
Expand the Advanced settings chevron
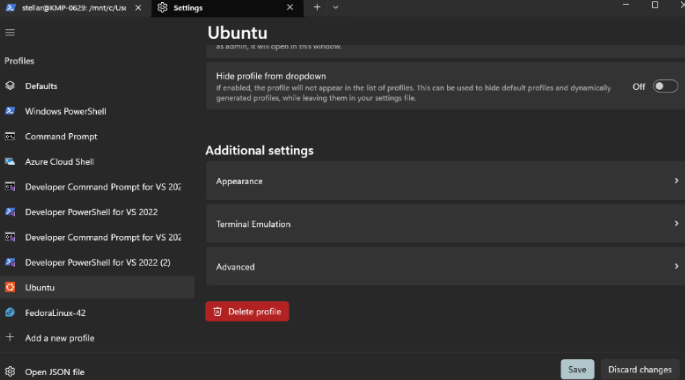(x=676, y=266)
